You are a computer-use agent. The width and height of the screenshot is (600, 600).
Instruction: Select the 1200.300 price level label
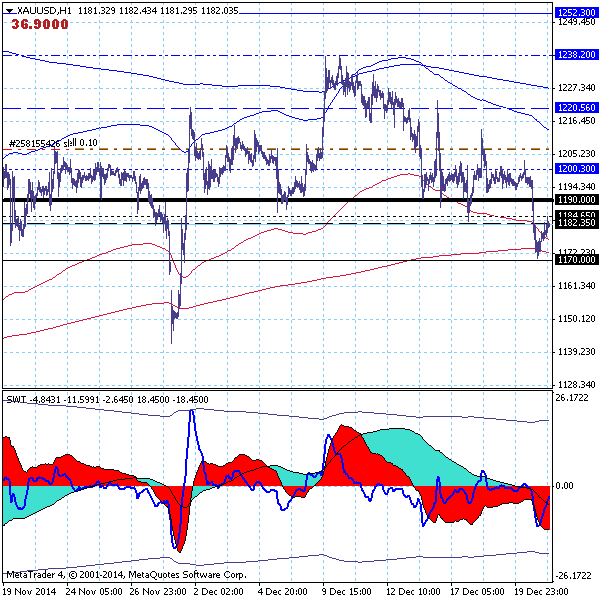pos(576,168)
